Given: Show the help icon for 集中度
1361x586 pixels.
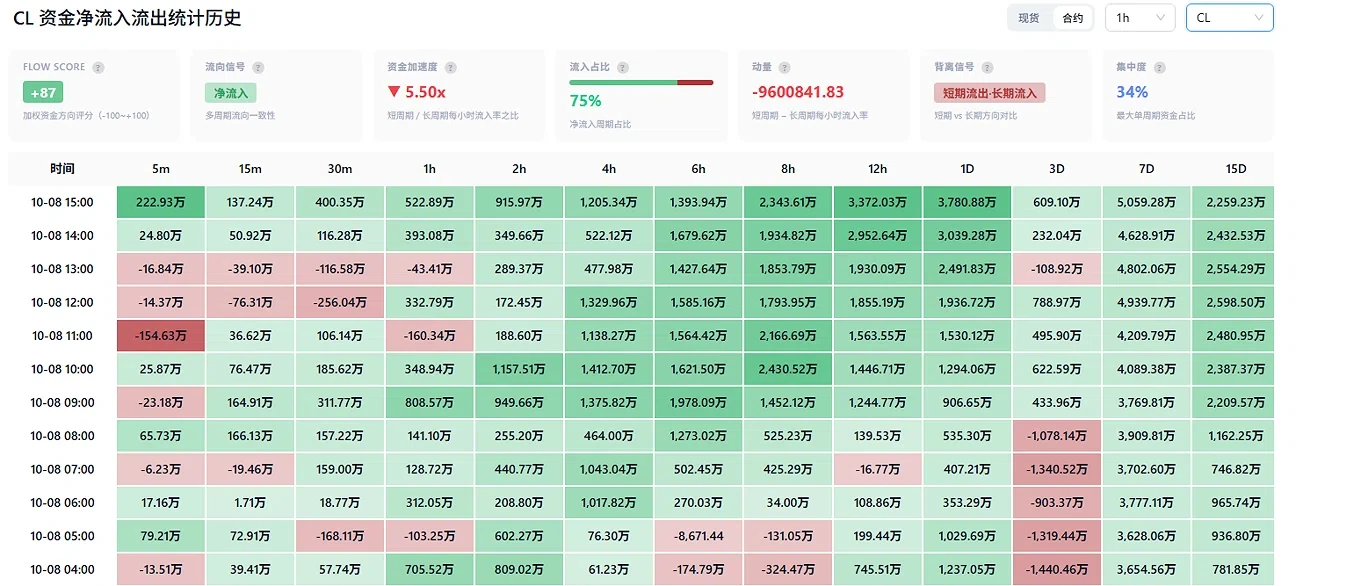Looking at the screenshot, I should click(x=1159, y=68).
